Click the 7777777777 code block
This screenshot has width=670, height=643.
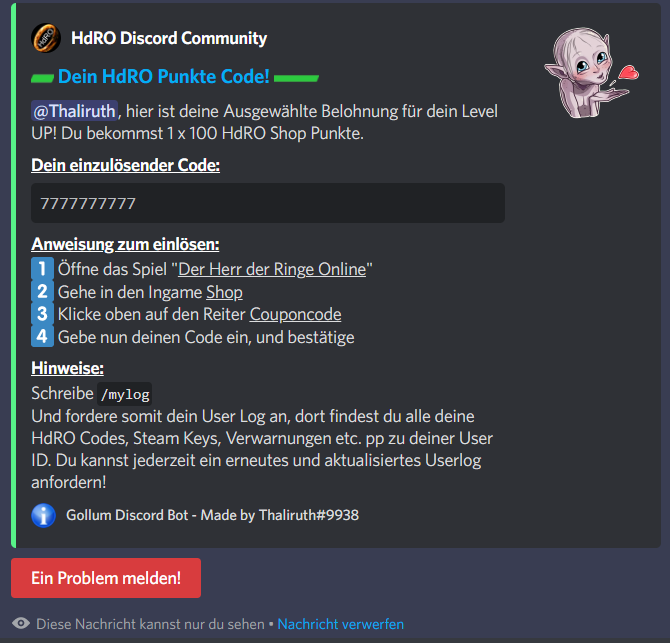(268, 203)
